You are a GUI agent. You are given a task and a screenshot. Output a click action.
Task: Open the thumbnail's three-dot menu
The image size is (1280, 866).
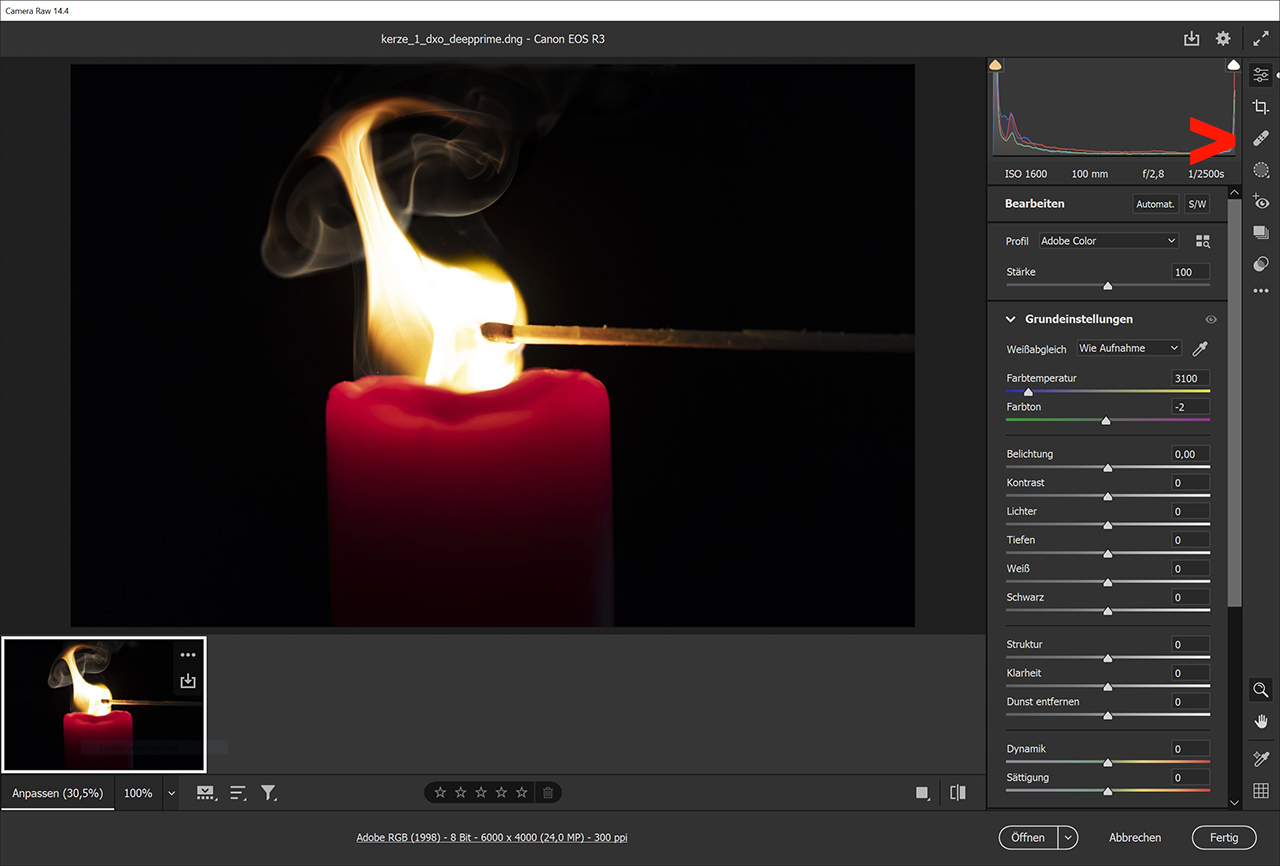(x=188, y=655)
